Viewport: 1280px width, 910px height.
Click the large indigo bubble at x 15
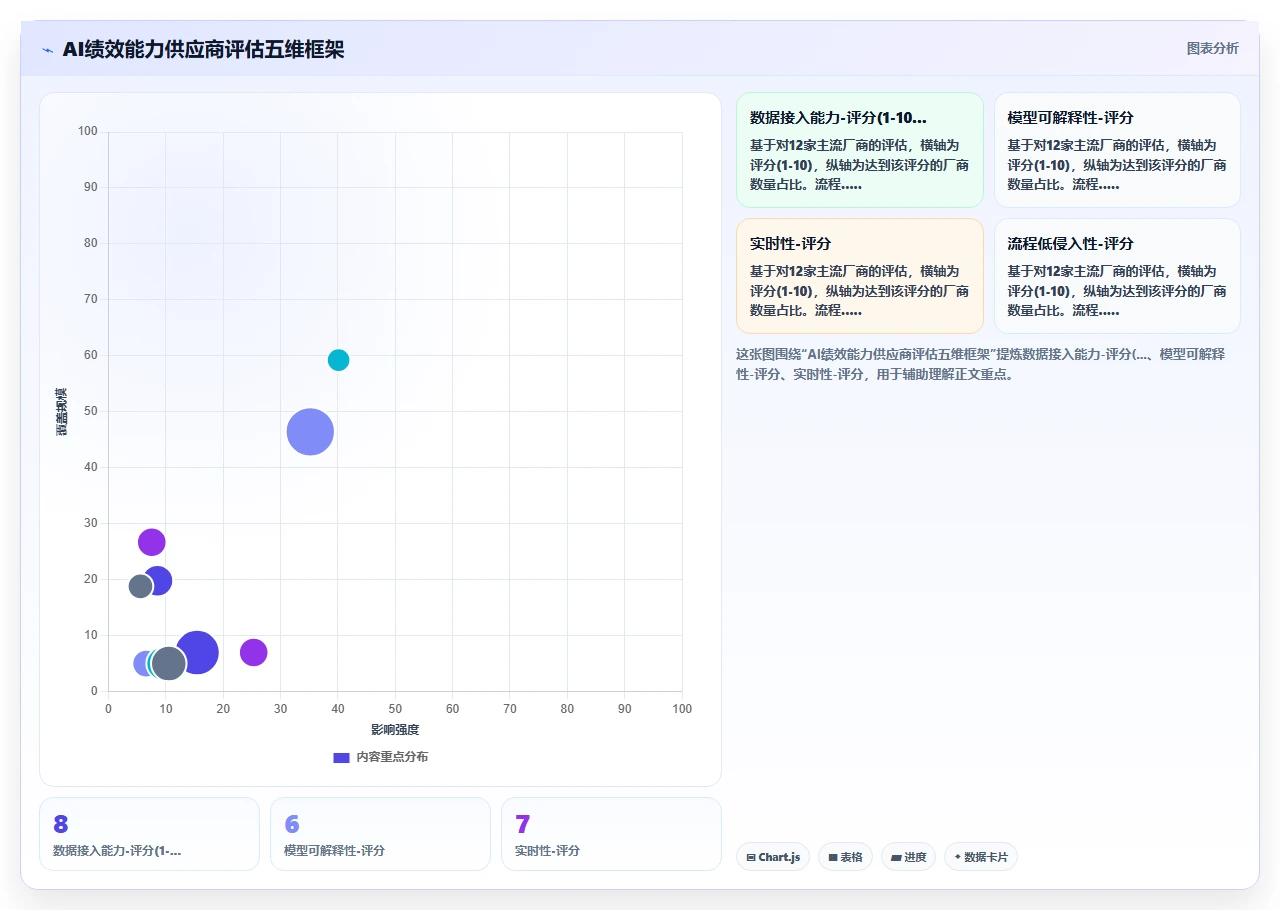click(197, 653)
